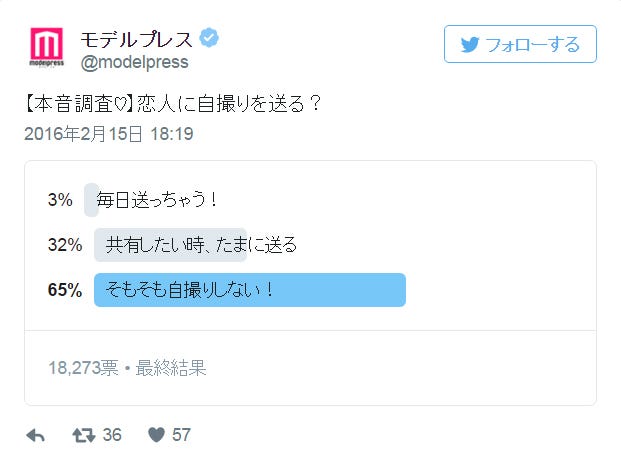Select poll option 毎日送っちゃう！
This screenshot has height=463, width=621.
pos(157,200)
